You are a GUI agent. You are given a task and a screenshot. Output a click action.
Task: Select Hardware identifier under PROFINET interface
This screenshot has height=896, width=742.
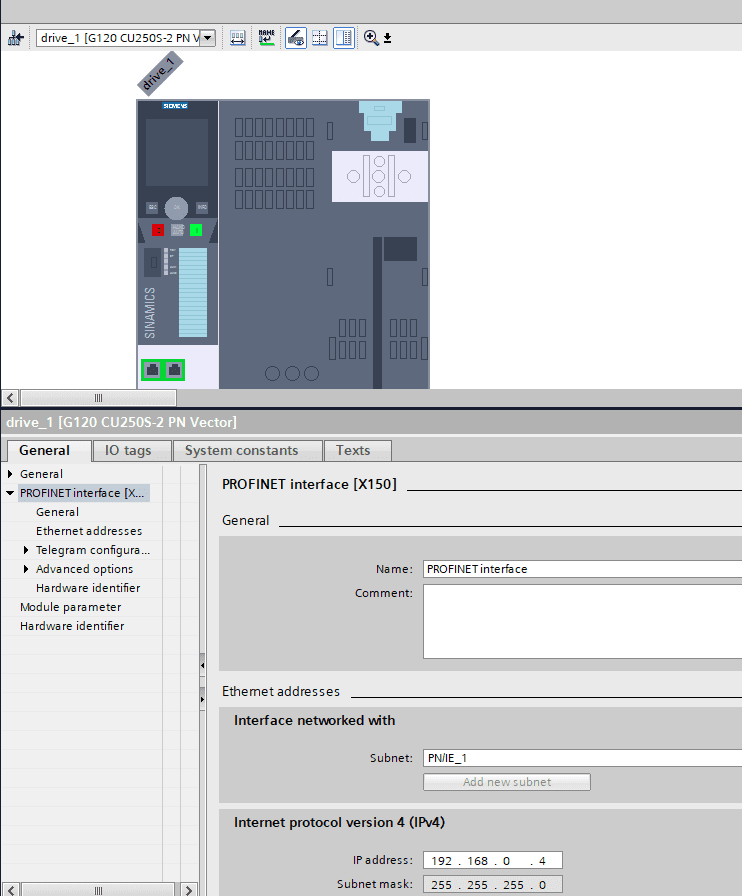(87, 588)
